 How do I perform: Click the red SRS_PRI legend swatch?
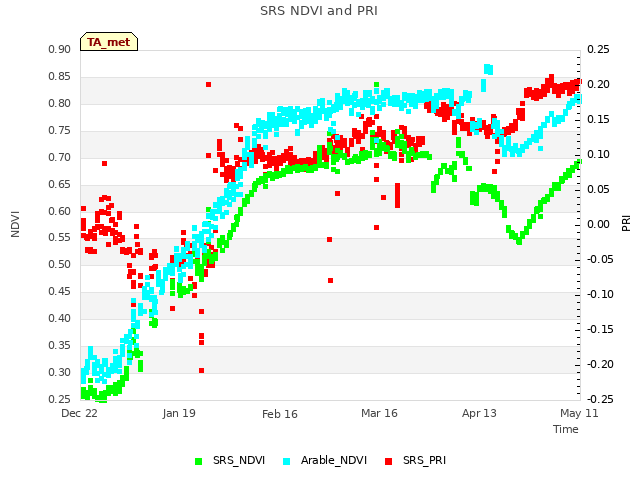click(x=389, y=461)
